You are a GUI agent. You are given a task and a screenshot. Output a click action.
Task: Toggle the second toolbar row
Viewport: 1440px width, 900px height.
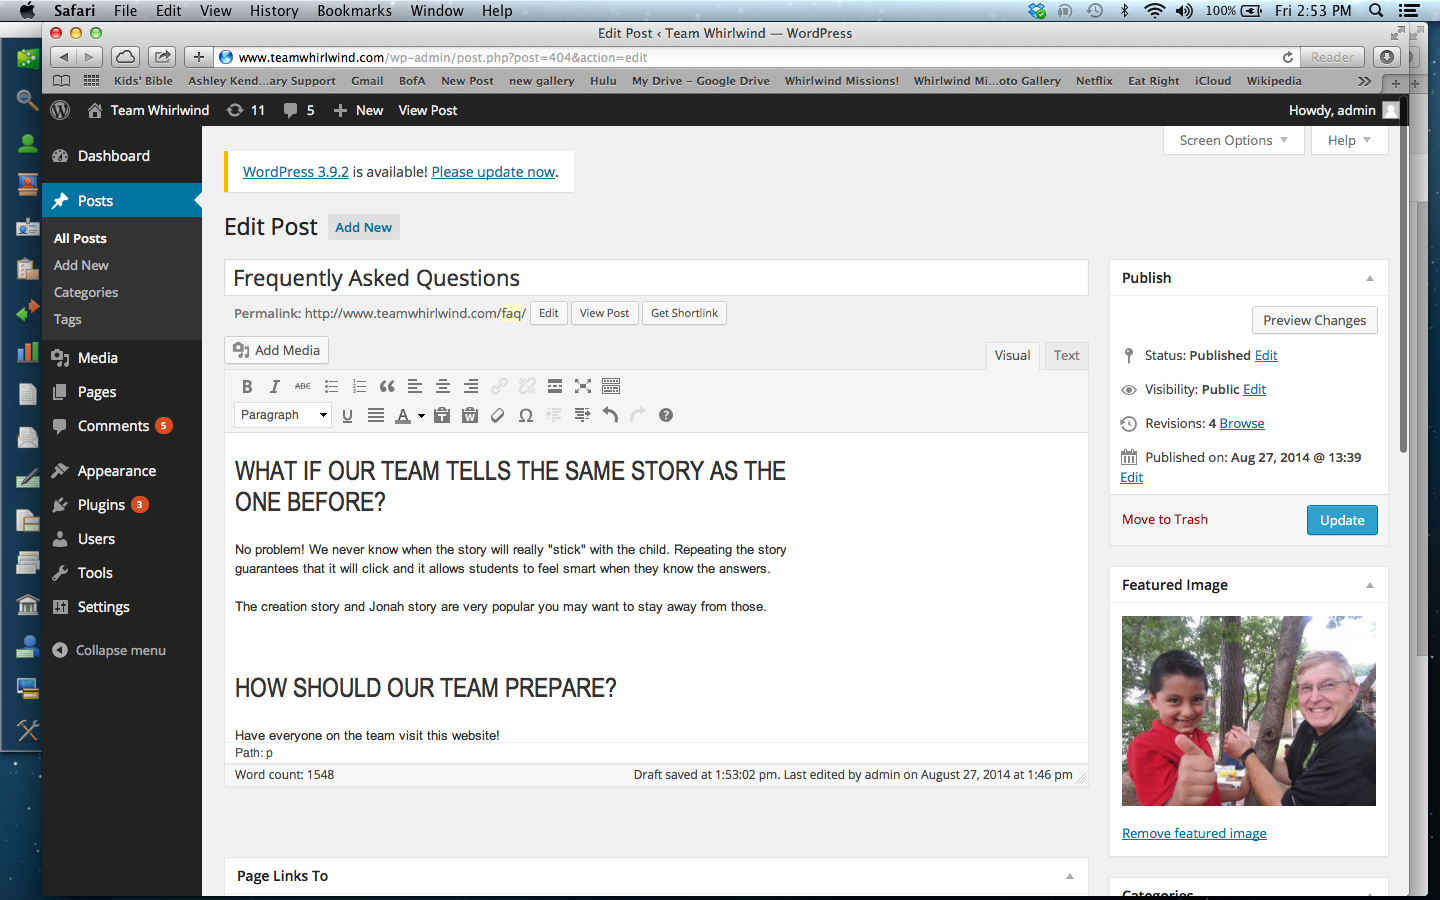point(611,387)
